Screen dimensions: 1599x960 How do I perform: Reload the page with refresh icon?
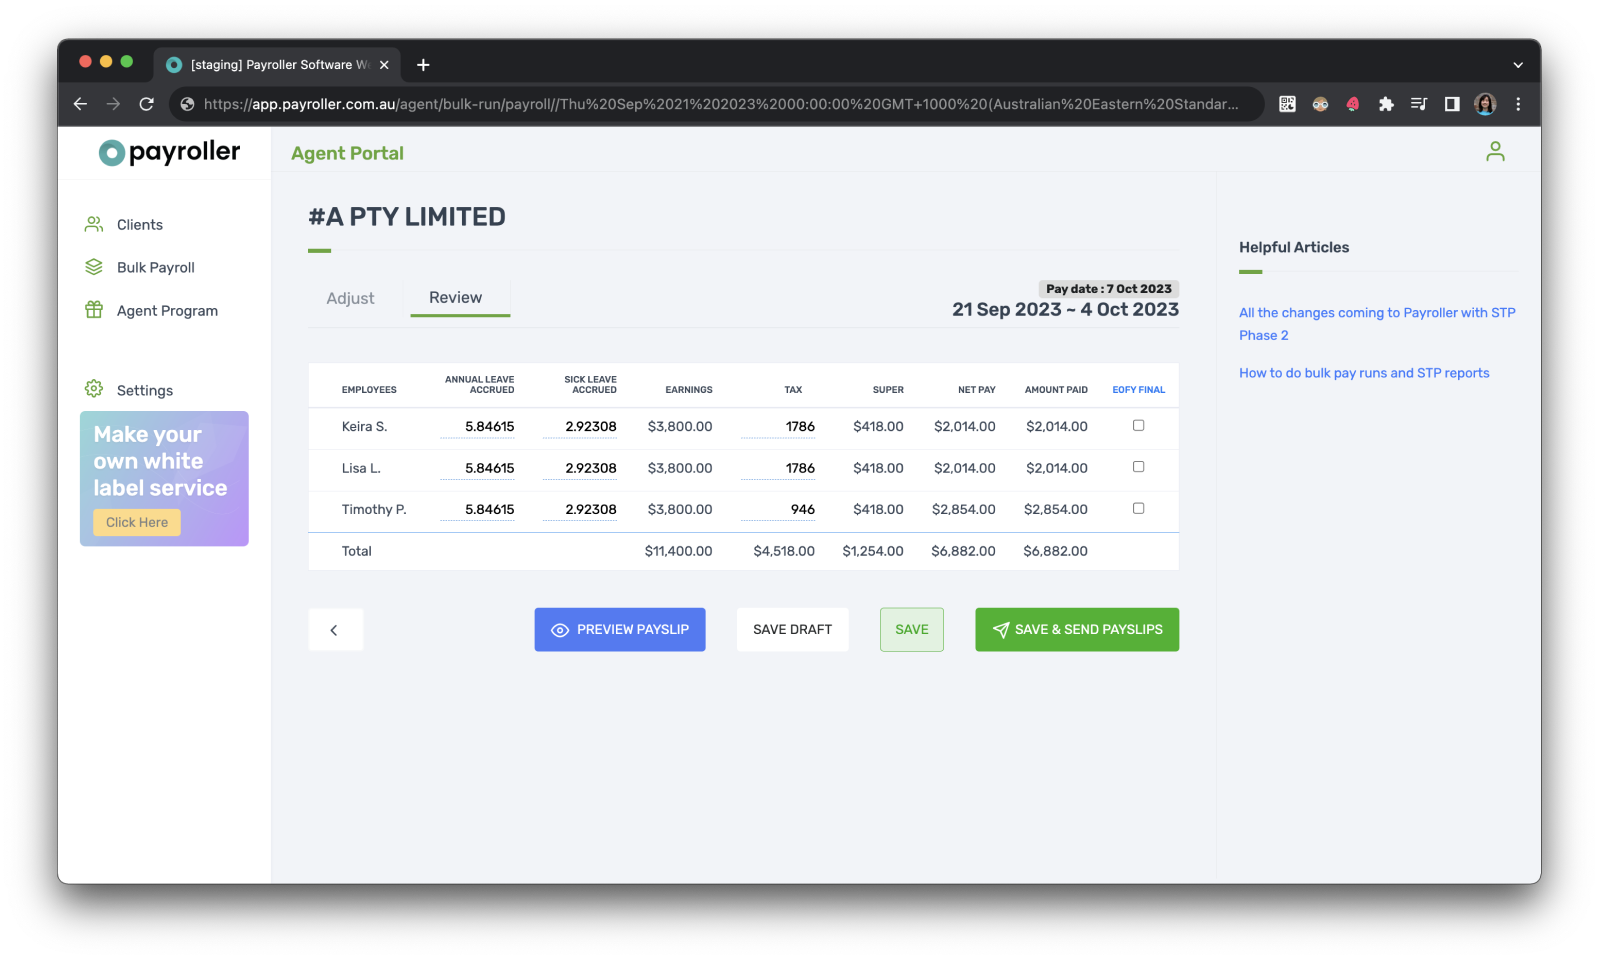[146, 104]
